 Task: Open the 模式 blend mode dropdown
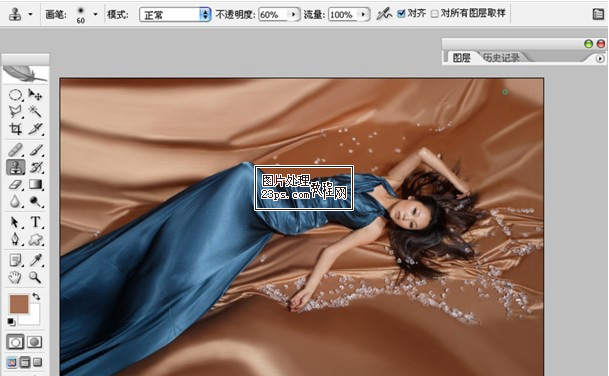click(175, 15)
